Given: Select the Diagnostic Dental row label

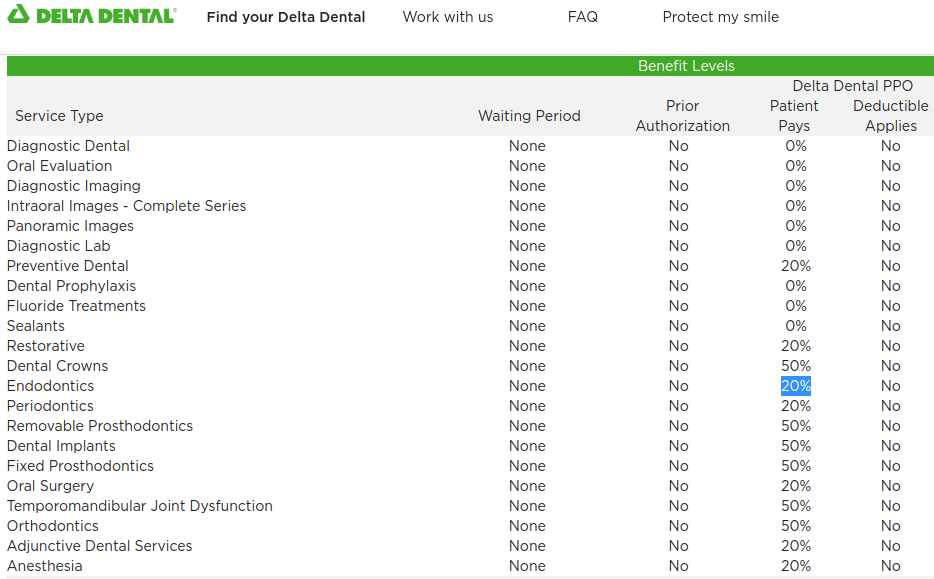Looking at the screenshot, I should 68,146.
